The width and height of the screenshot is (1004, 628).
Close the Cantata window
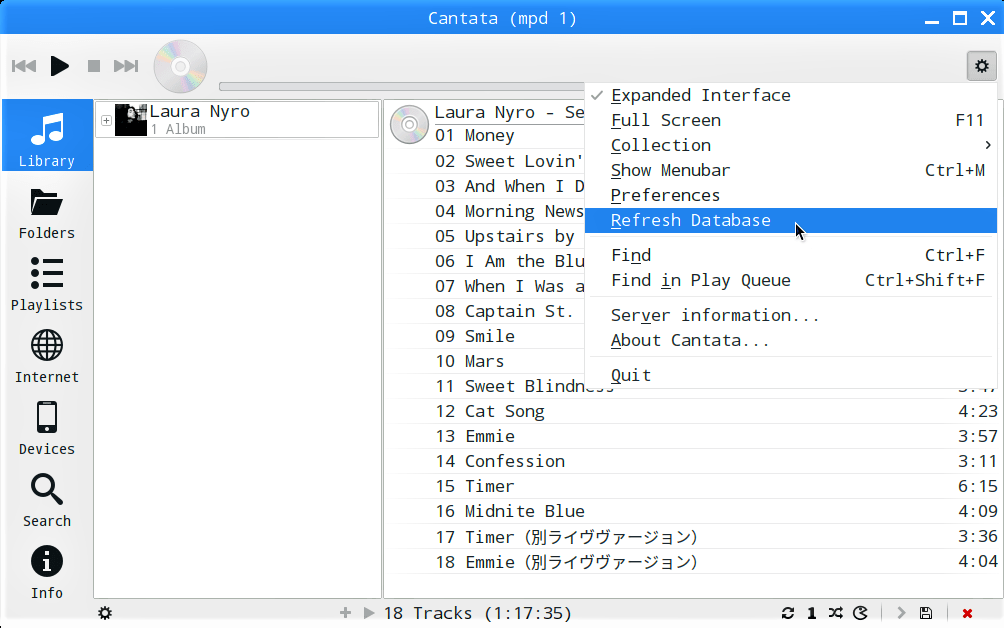(988, 18)
